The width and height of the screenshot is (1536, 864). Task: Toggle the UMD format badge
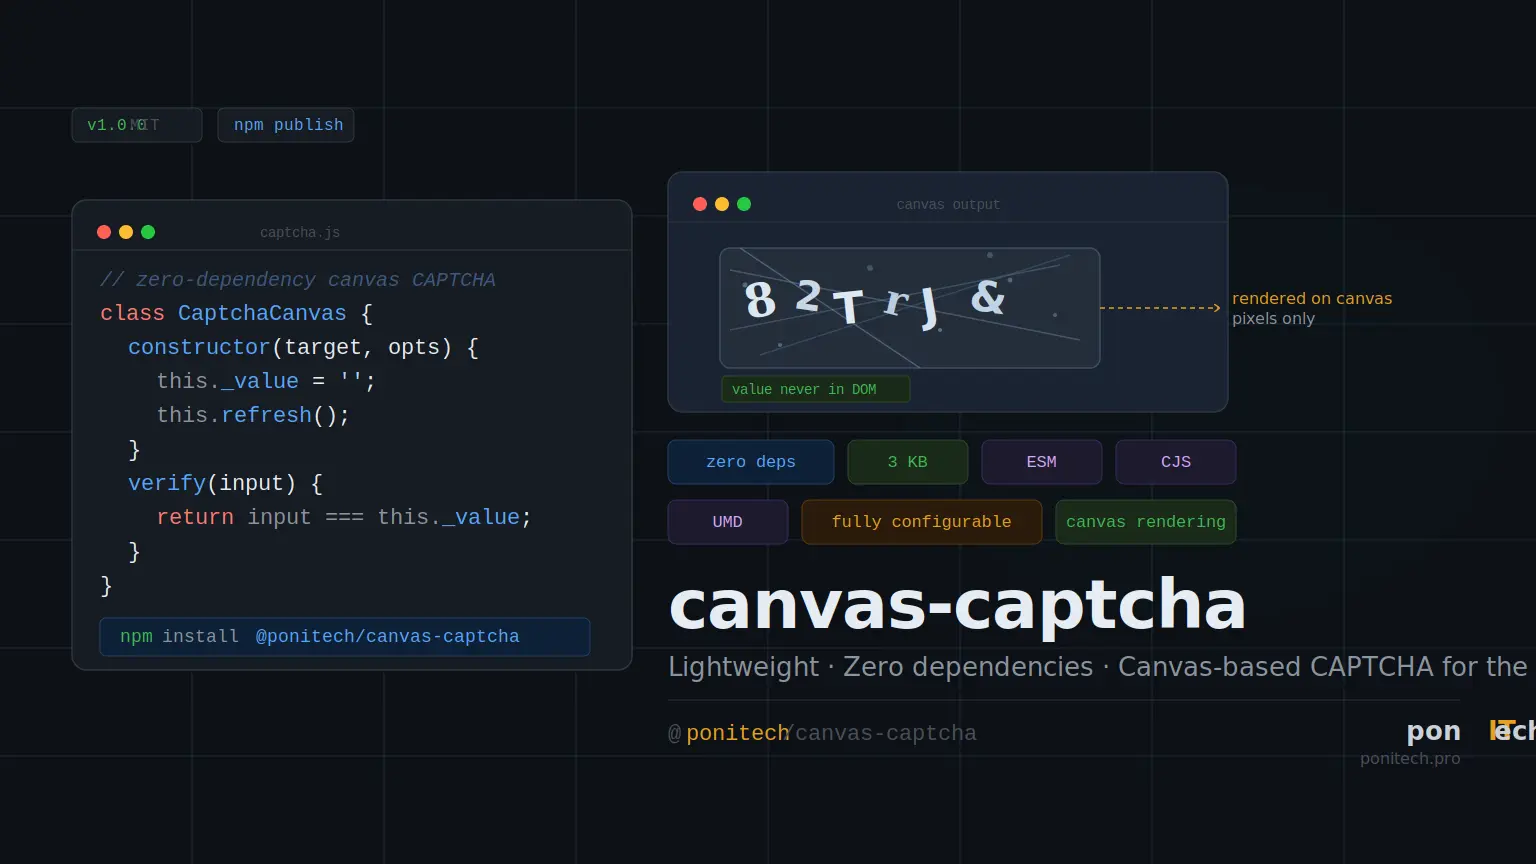727,521
